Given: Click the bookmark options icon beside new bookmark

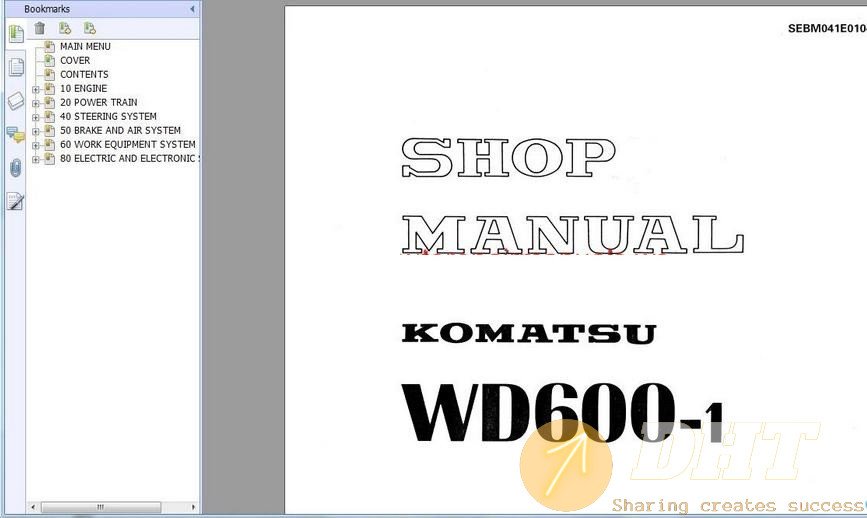Looking at the screenshot, I should 90,28.
